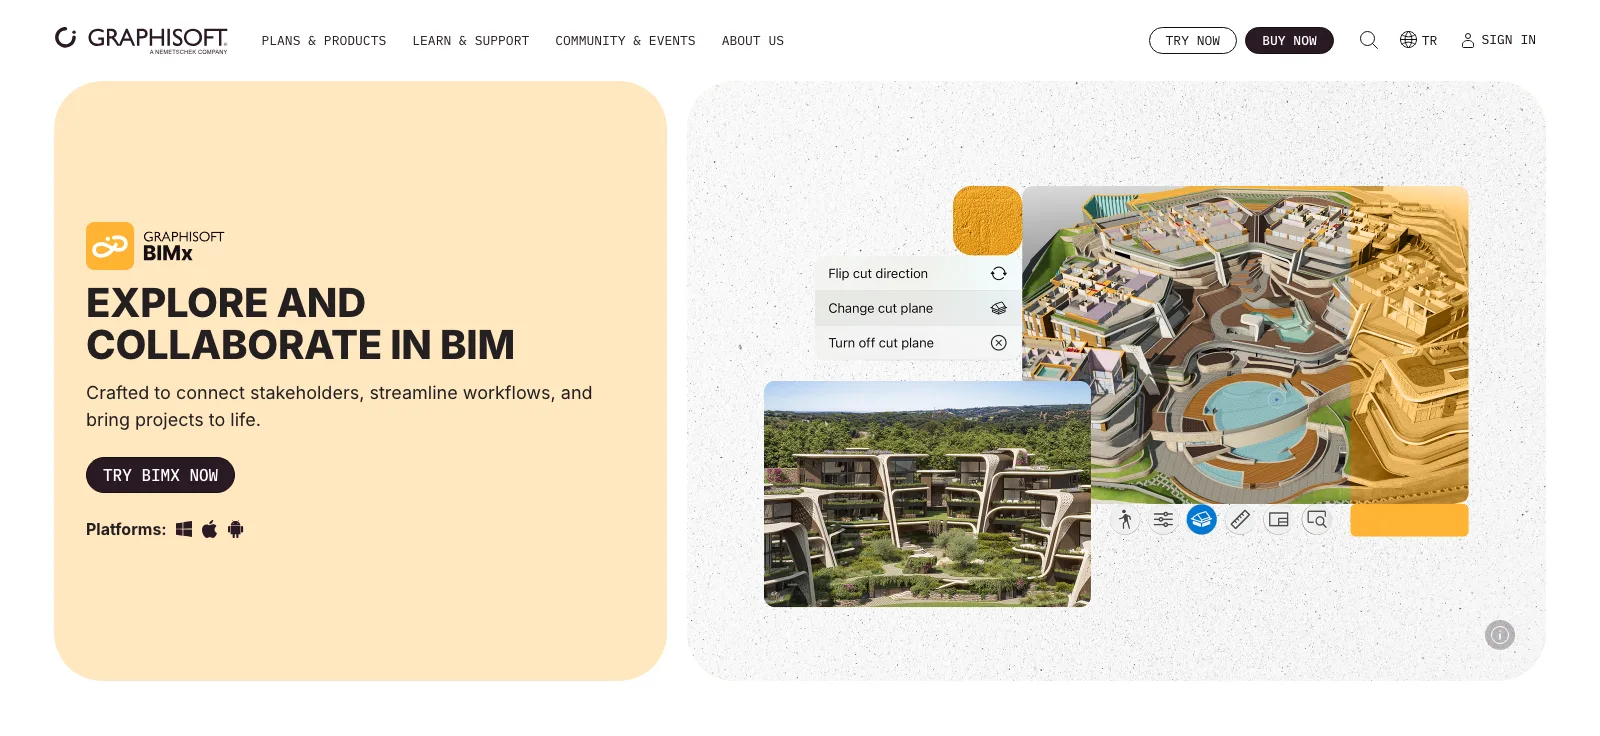The image size is (1600, 736).
Task: Click the Explore and Collaborate in BIM heading
Action: 300,324
